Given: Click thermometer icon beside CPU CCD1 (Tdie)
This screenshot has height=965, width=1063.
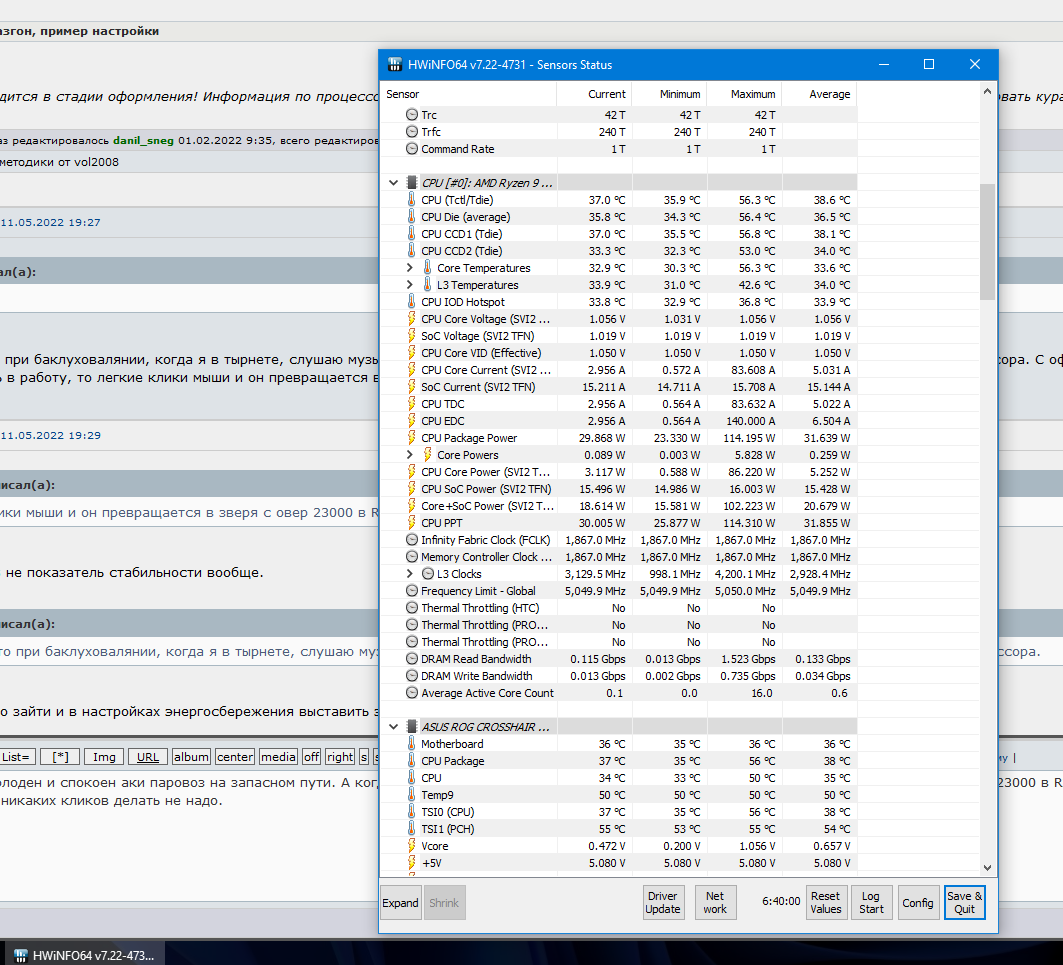Looking at the screenshot, I should click(x=412, y=233).
